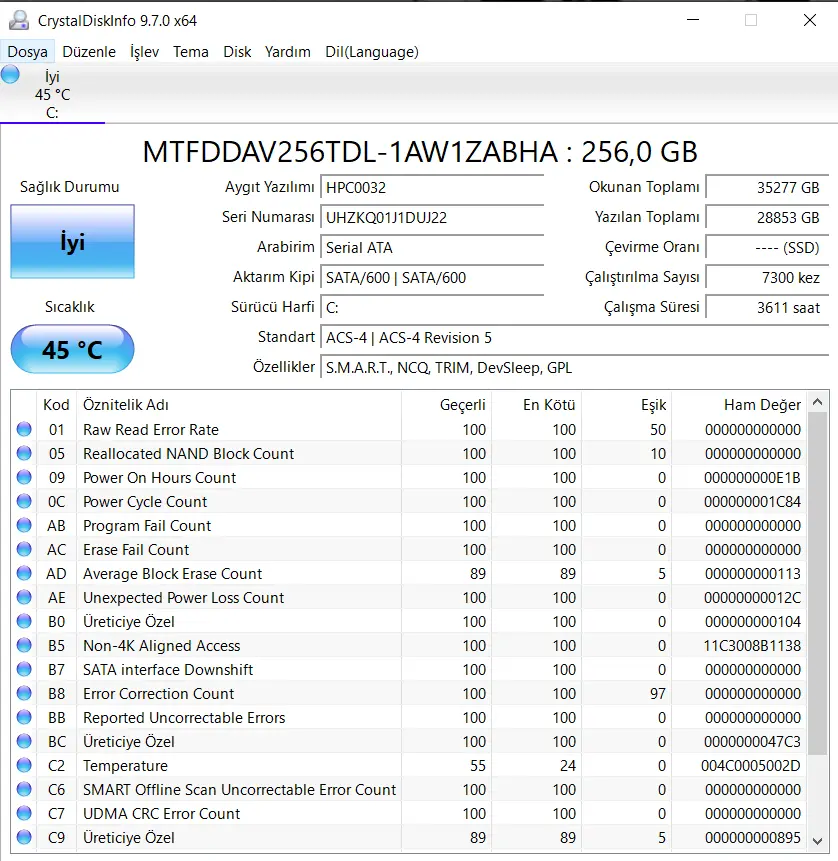Click status orb for Program Fail Count
This screenshot has width=838, height=861.
(x=24, y=525)
